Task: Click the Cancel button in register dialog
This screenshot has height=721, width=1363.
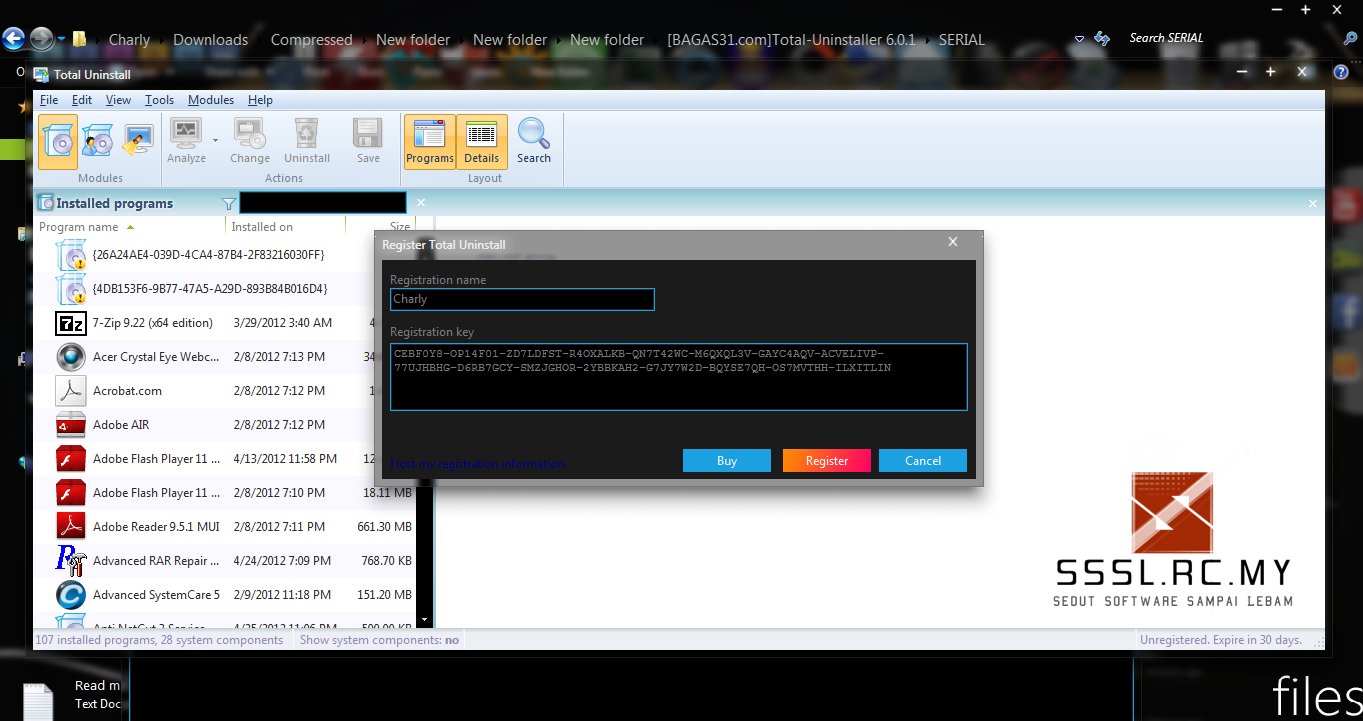Action: [923, 461]
